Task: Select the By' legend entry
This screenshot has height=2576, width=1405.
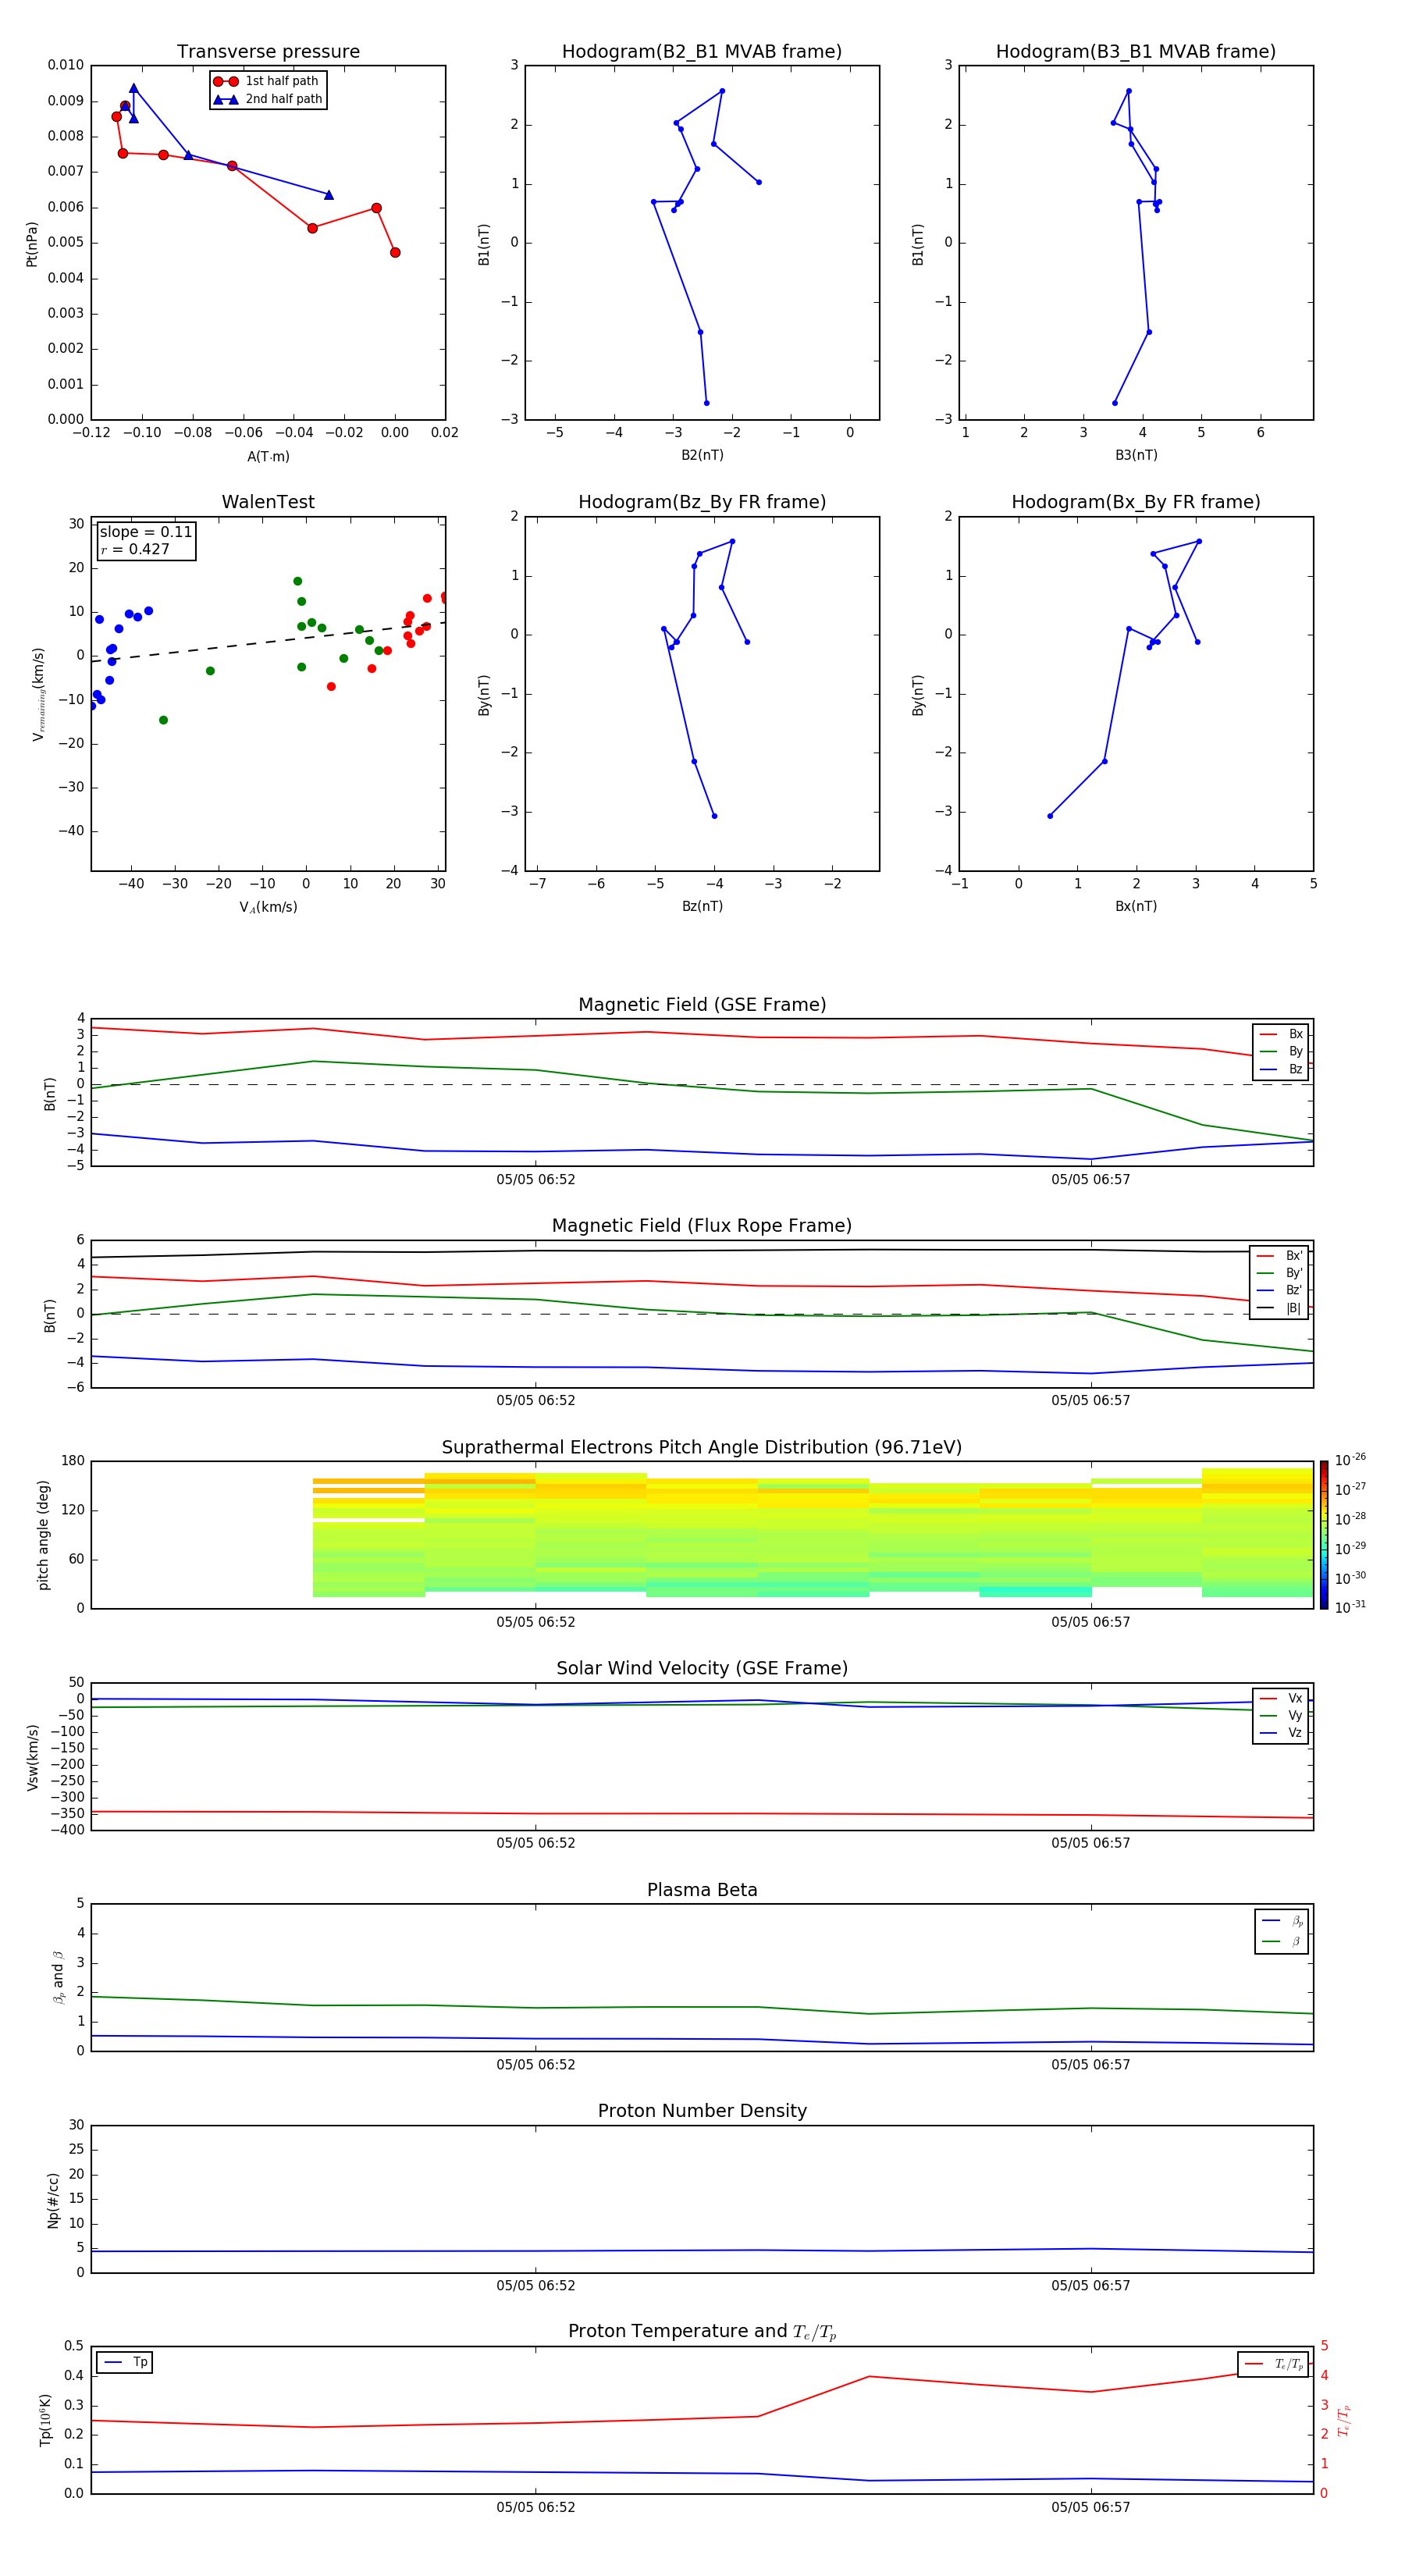Action: [x=1280, y=1273]
